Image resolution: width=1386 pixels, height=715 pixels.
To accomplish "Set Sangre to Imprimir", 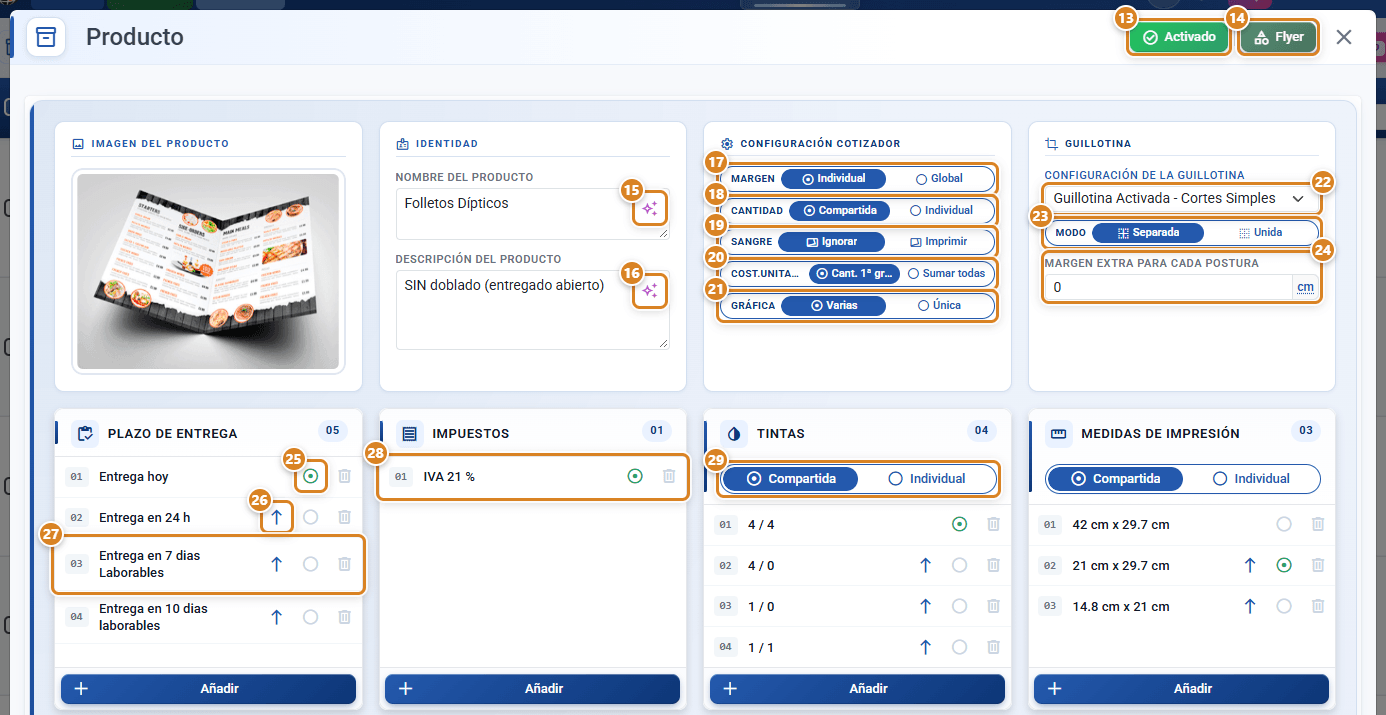I will (938, 242).
